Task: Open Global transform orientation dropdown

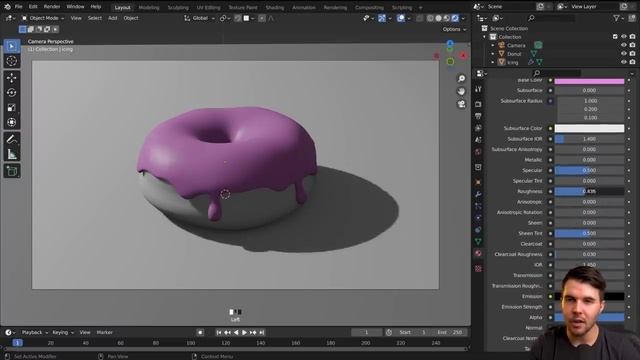Action: pyautogui.click(x=200, y=18)
